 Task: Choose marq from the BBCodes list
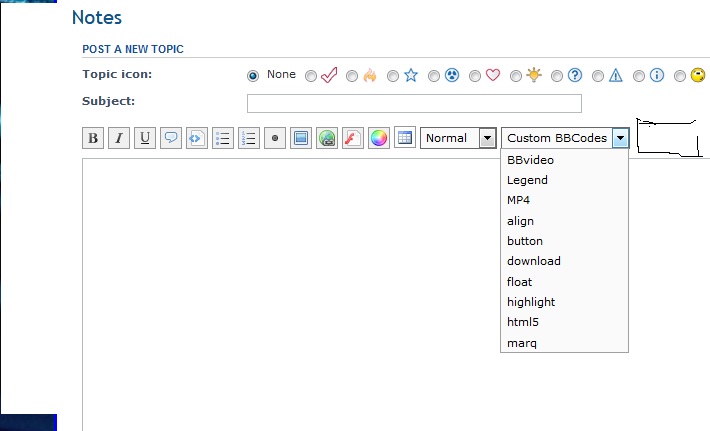click(x=523, y=343)
